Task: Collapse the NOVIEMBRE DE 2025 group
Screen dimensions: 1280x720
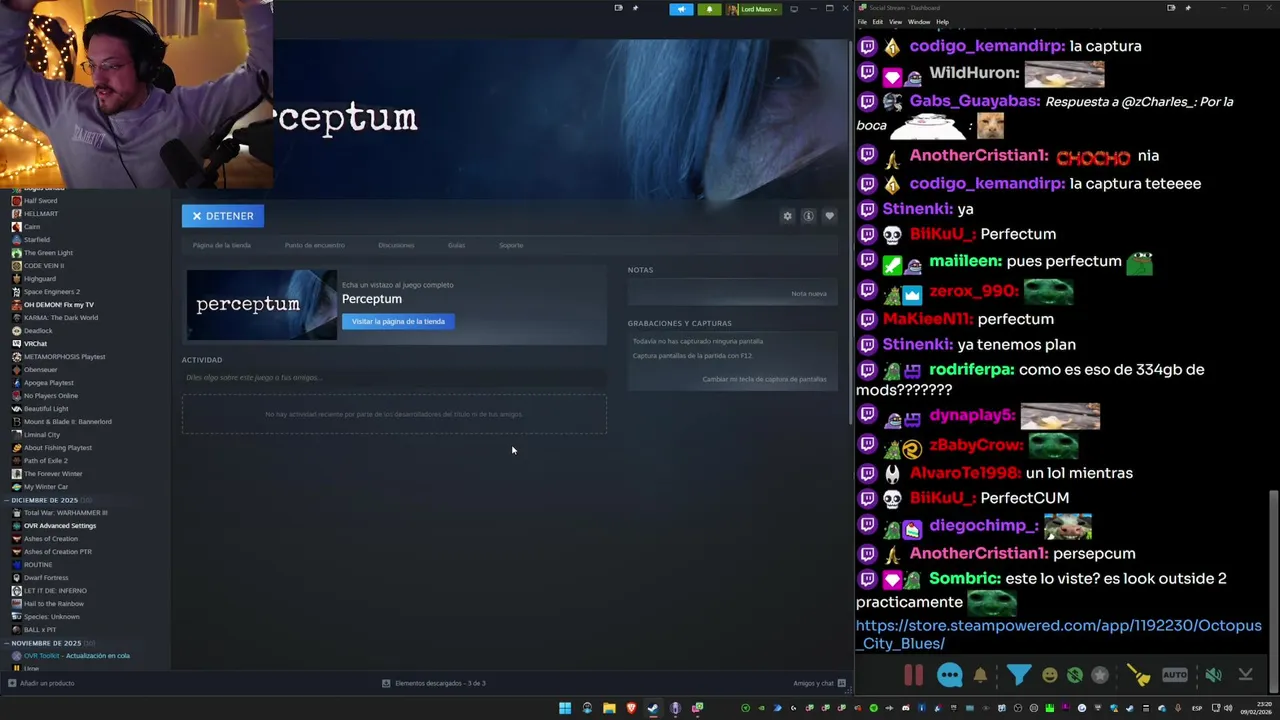Action: point(46,643)
